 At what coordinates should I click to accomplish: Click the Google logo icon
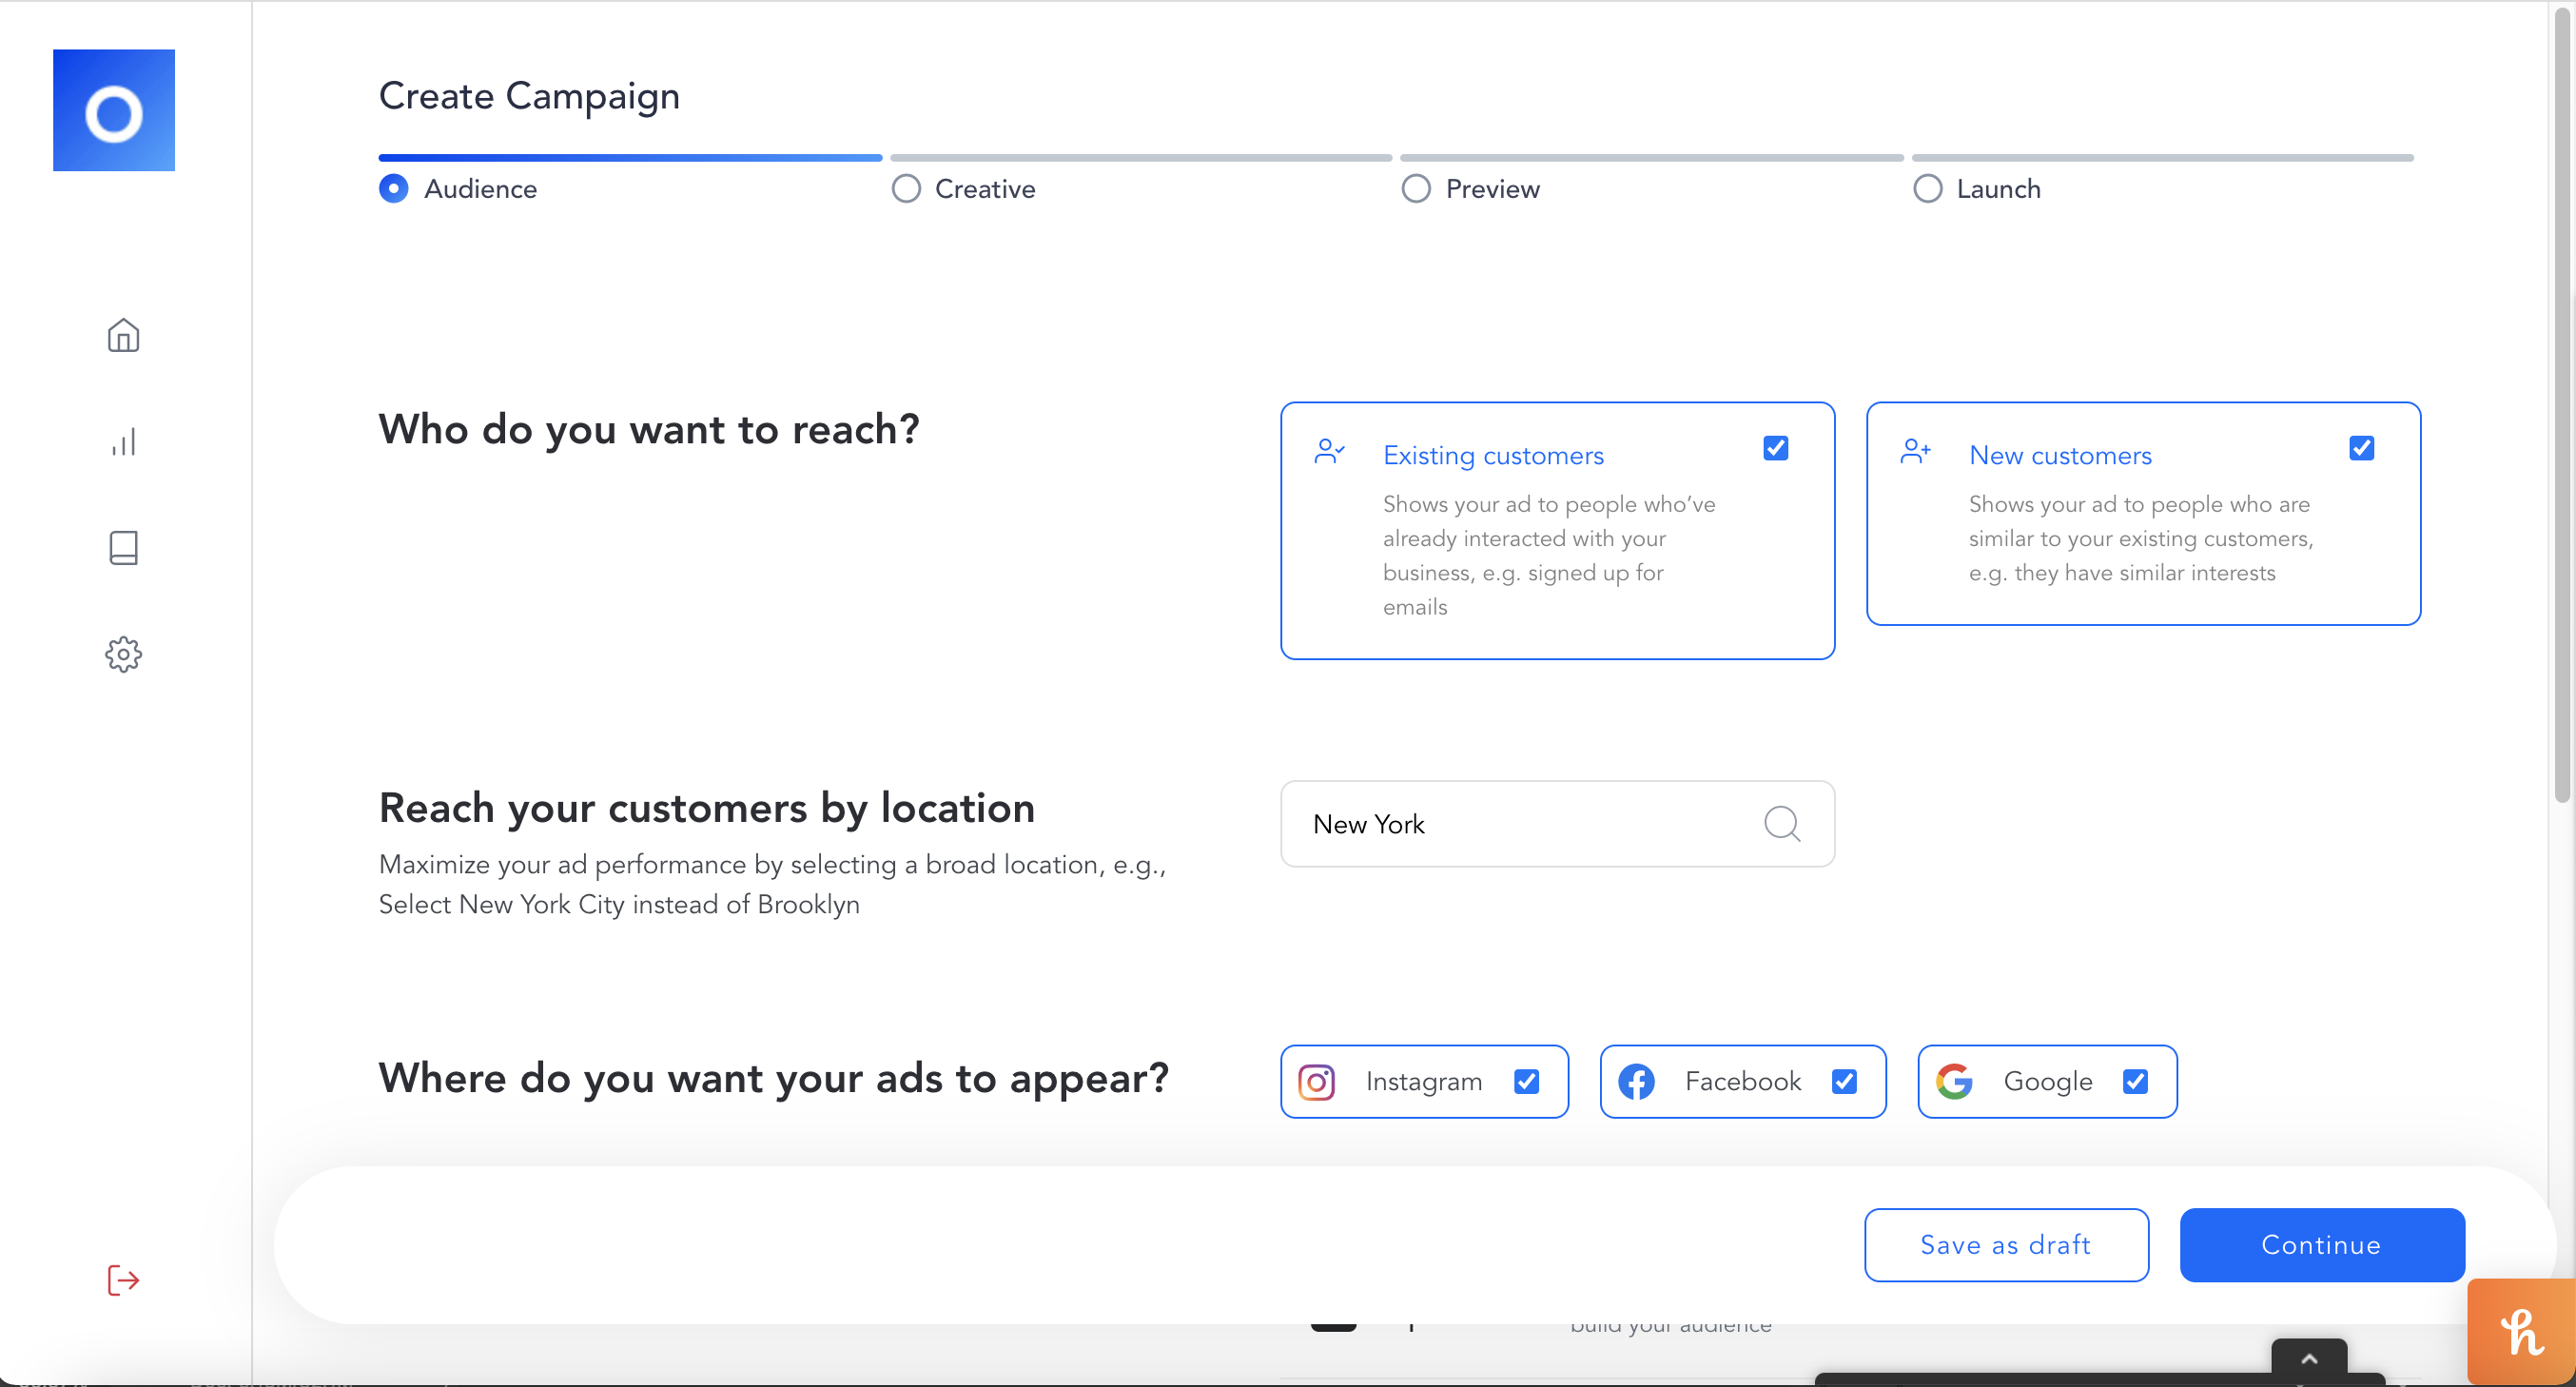coord(1954,1082)
